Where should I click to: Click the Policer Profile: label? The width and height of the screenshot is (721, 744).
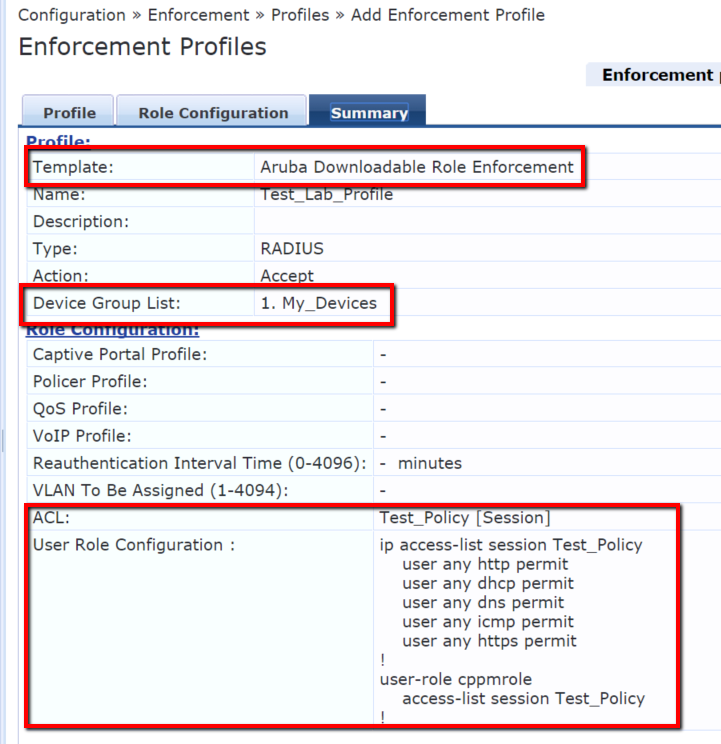coord(90,381)
